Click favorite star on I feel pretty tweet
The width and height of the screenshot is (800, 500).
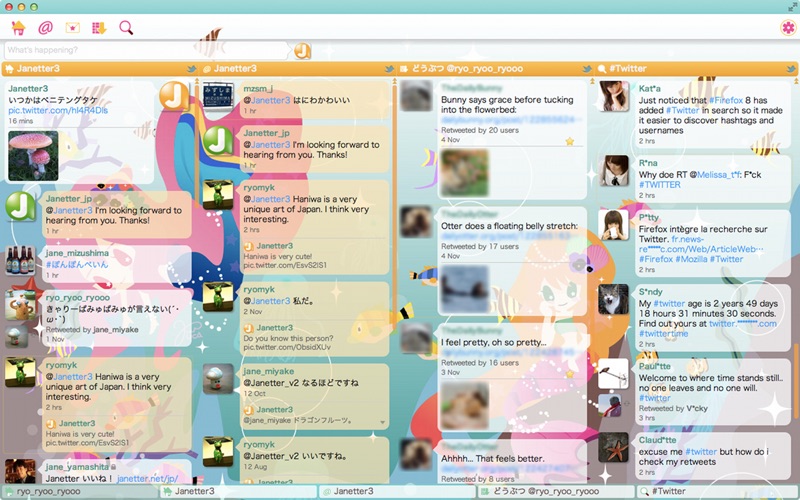point(570,374)
